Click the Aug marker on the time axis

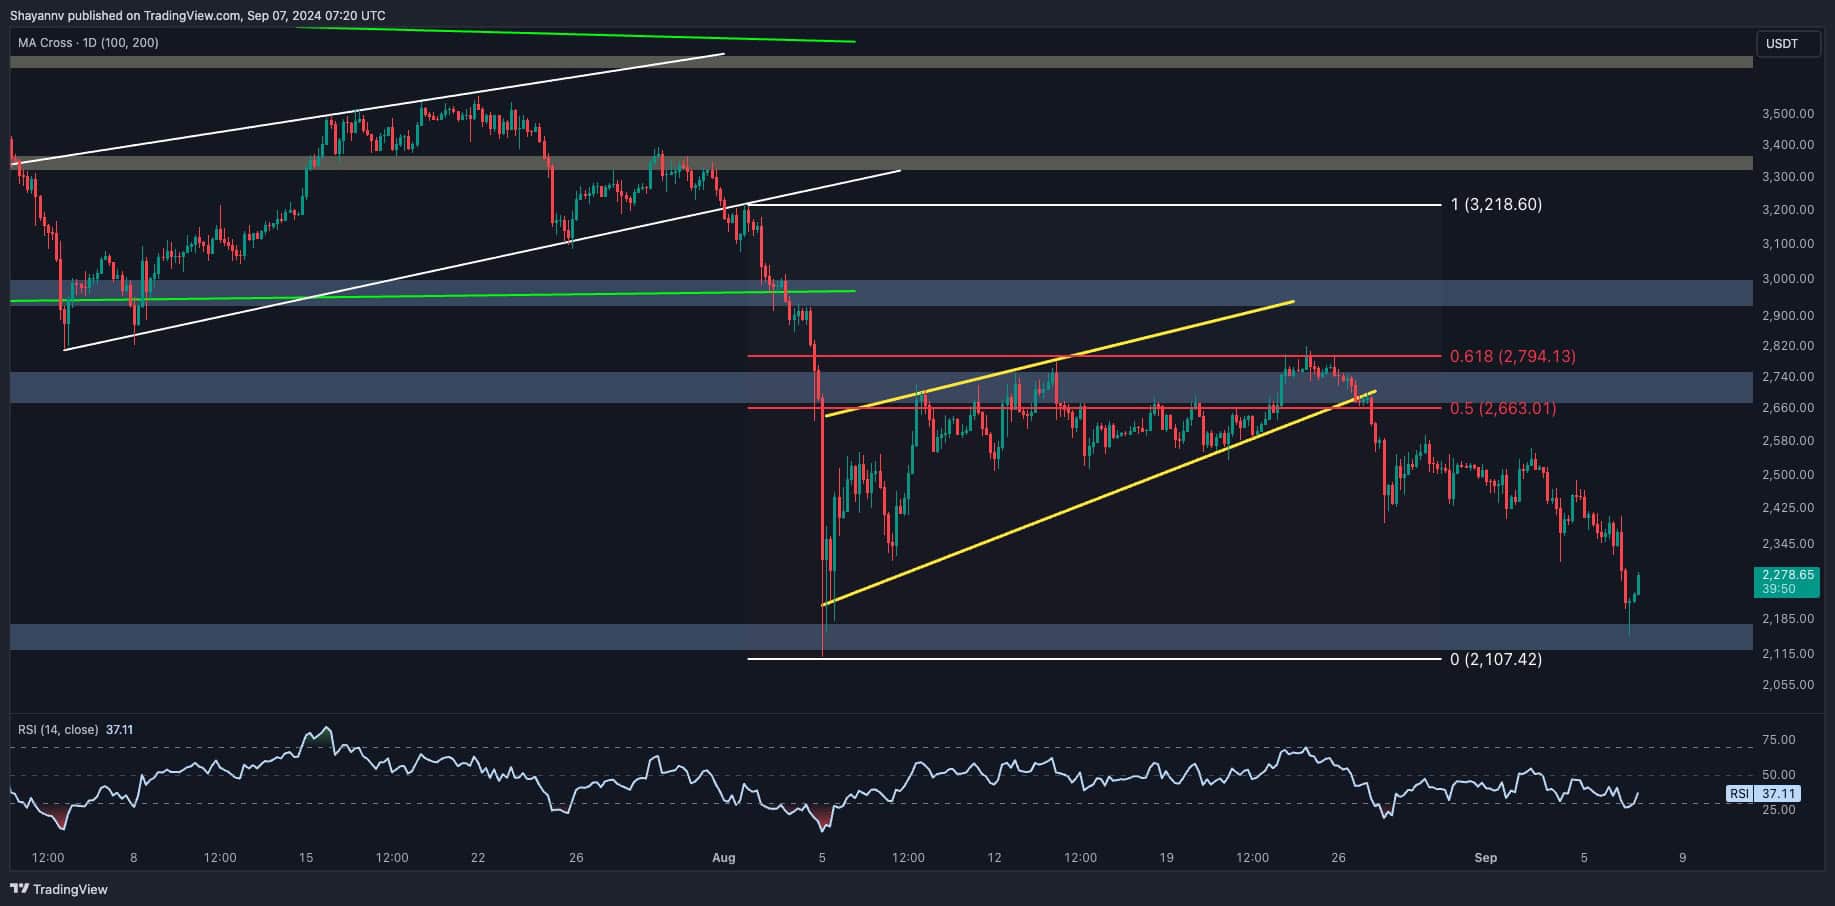click(x=723, y=858)
